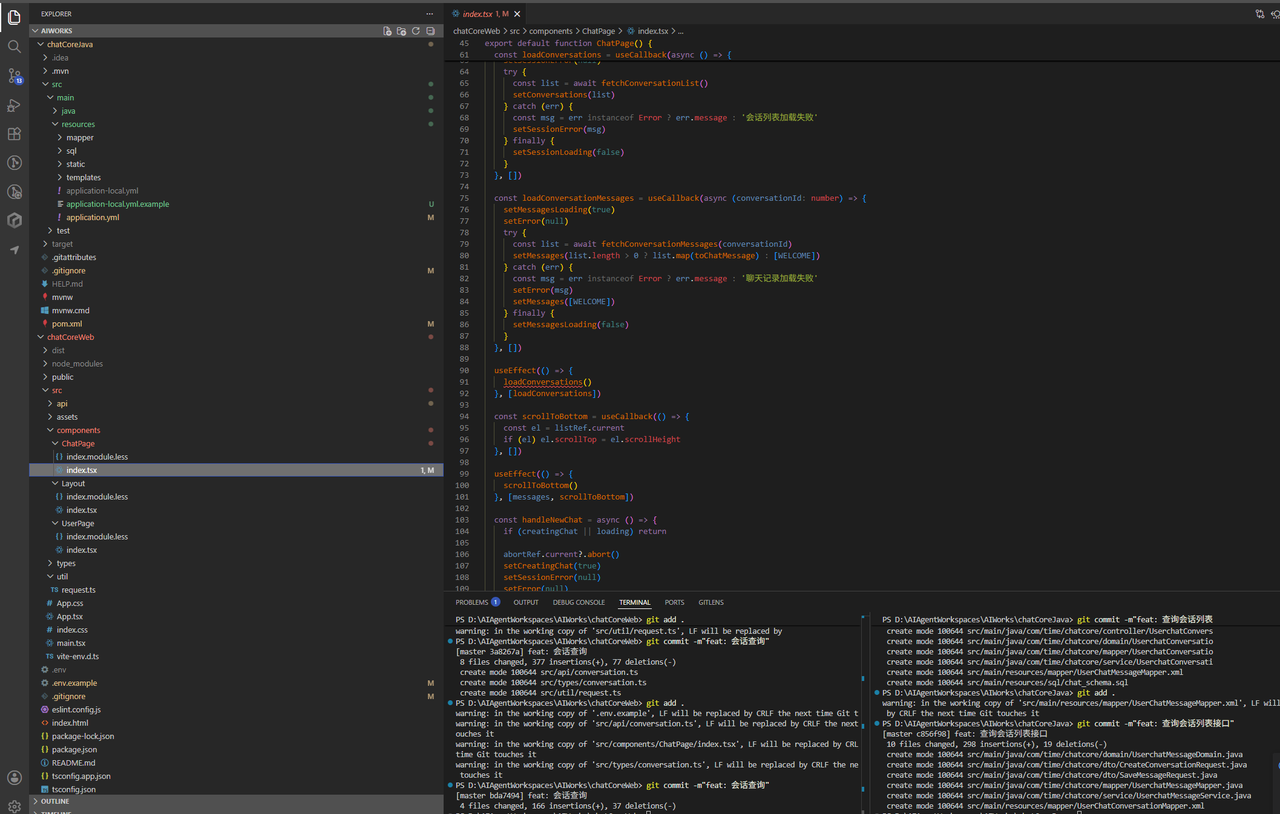This screenshot has width=1280, height=814.
Task: Switch to the OUTPUT panel tab
Action: [526, 602]
